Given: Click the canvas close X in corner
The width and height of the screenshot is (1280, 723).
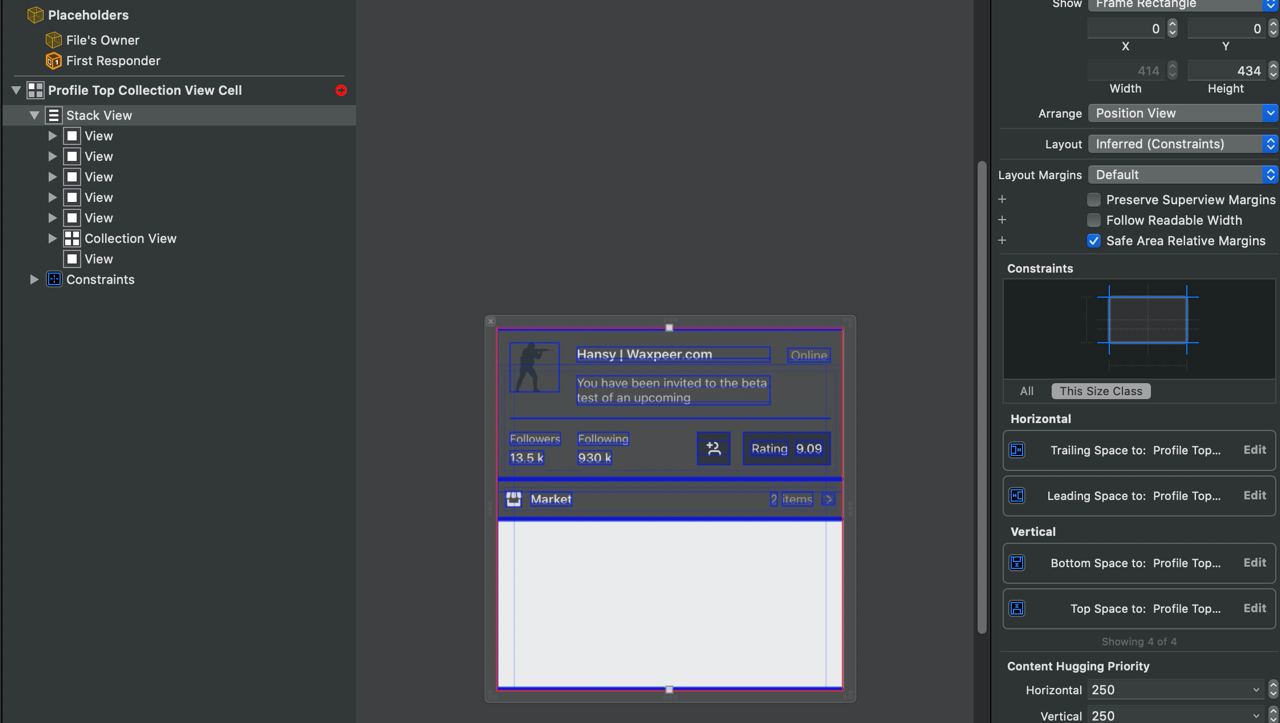Looking at the screenshot, I should click(x=491, y=322).
